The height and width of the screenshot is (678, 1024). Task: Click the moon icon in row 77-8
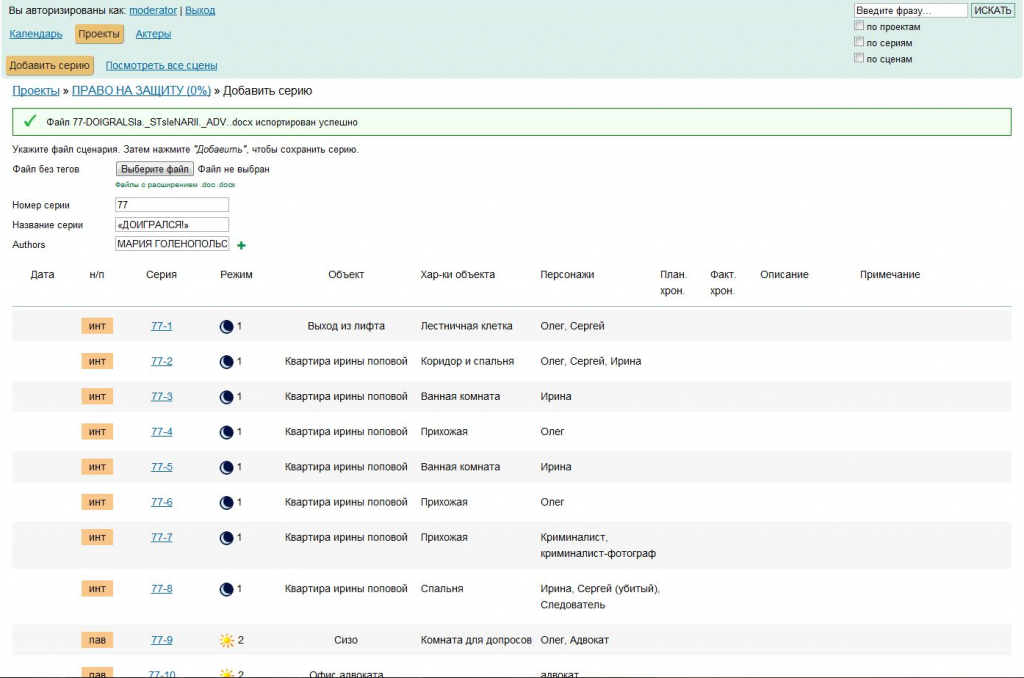226,589
